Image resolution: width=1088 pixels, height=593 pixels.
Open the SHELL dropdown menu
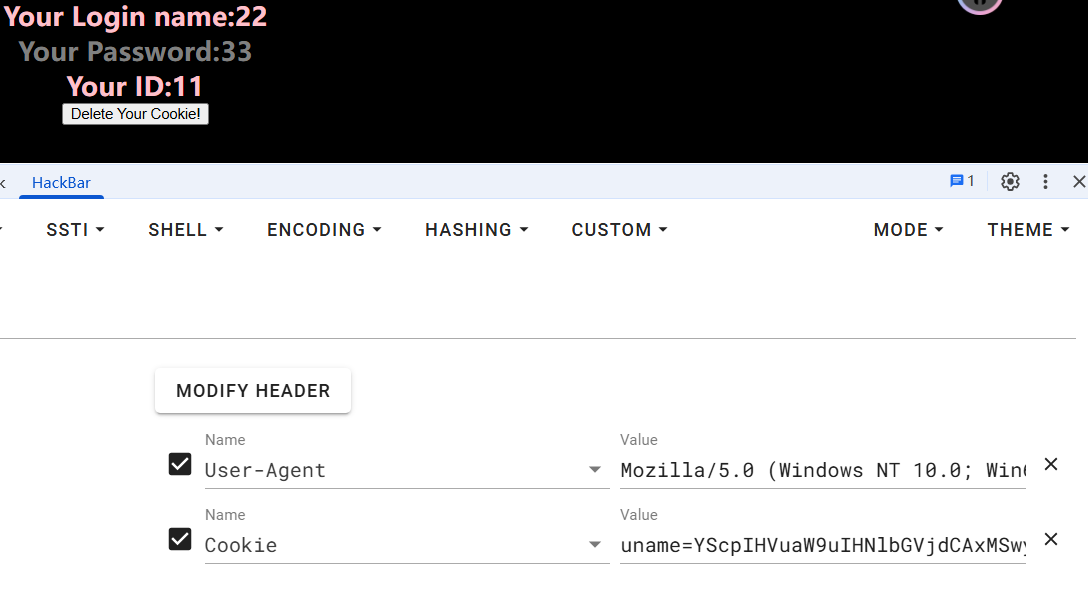pyautogui.click(x=185, y=230)
